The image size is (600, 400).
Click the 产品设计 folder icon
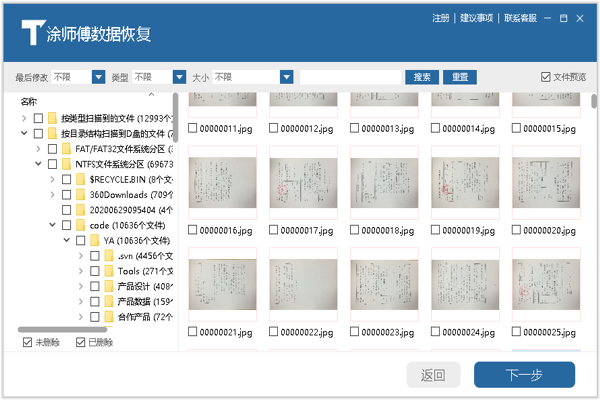[109, 286]
